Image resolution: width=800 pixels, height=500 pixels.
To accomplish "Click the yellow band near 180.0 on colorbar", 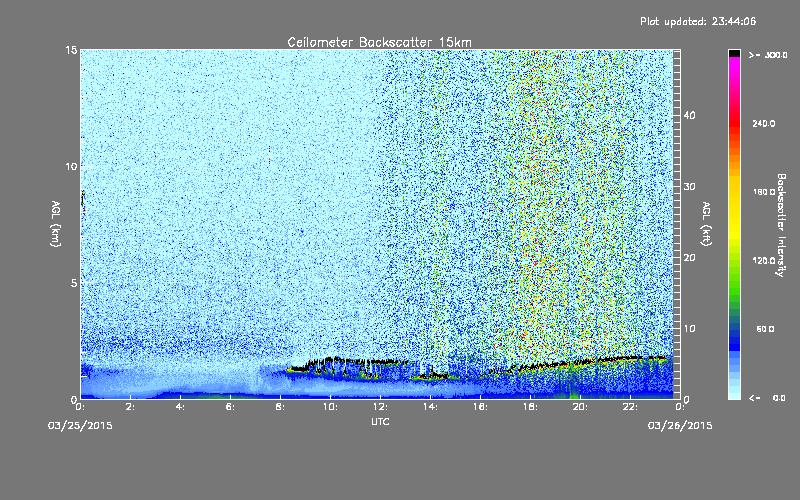I will coord(734,192).
